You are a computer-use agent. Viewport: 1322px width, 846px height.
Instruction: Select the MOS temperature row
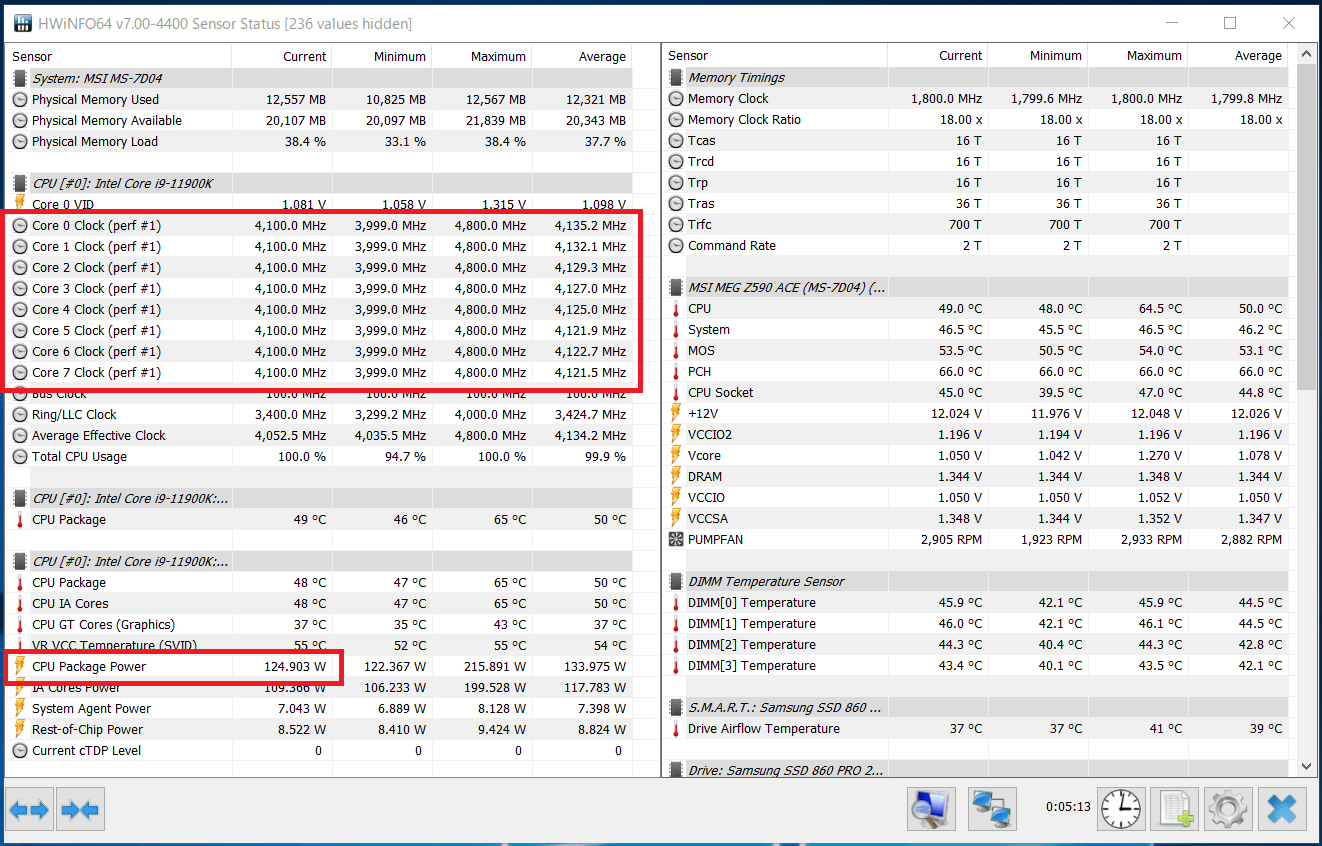(x=975, y=350)
